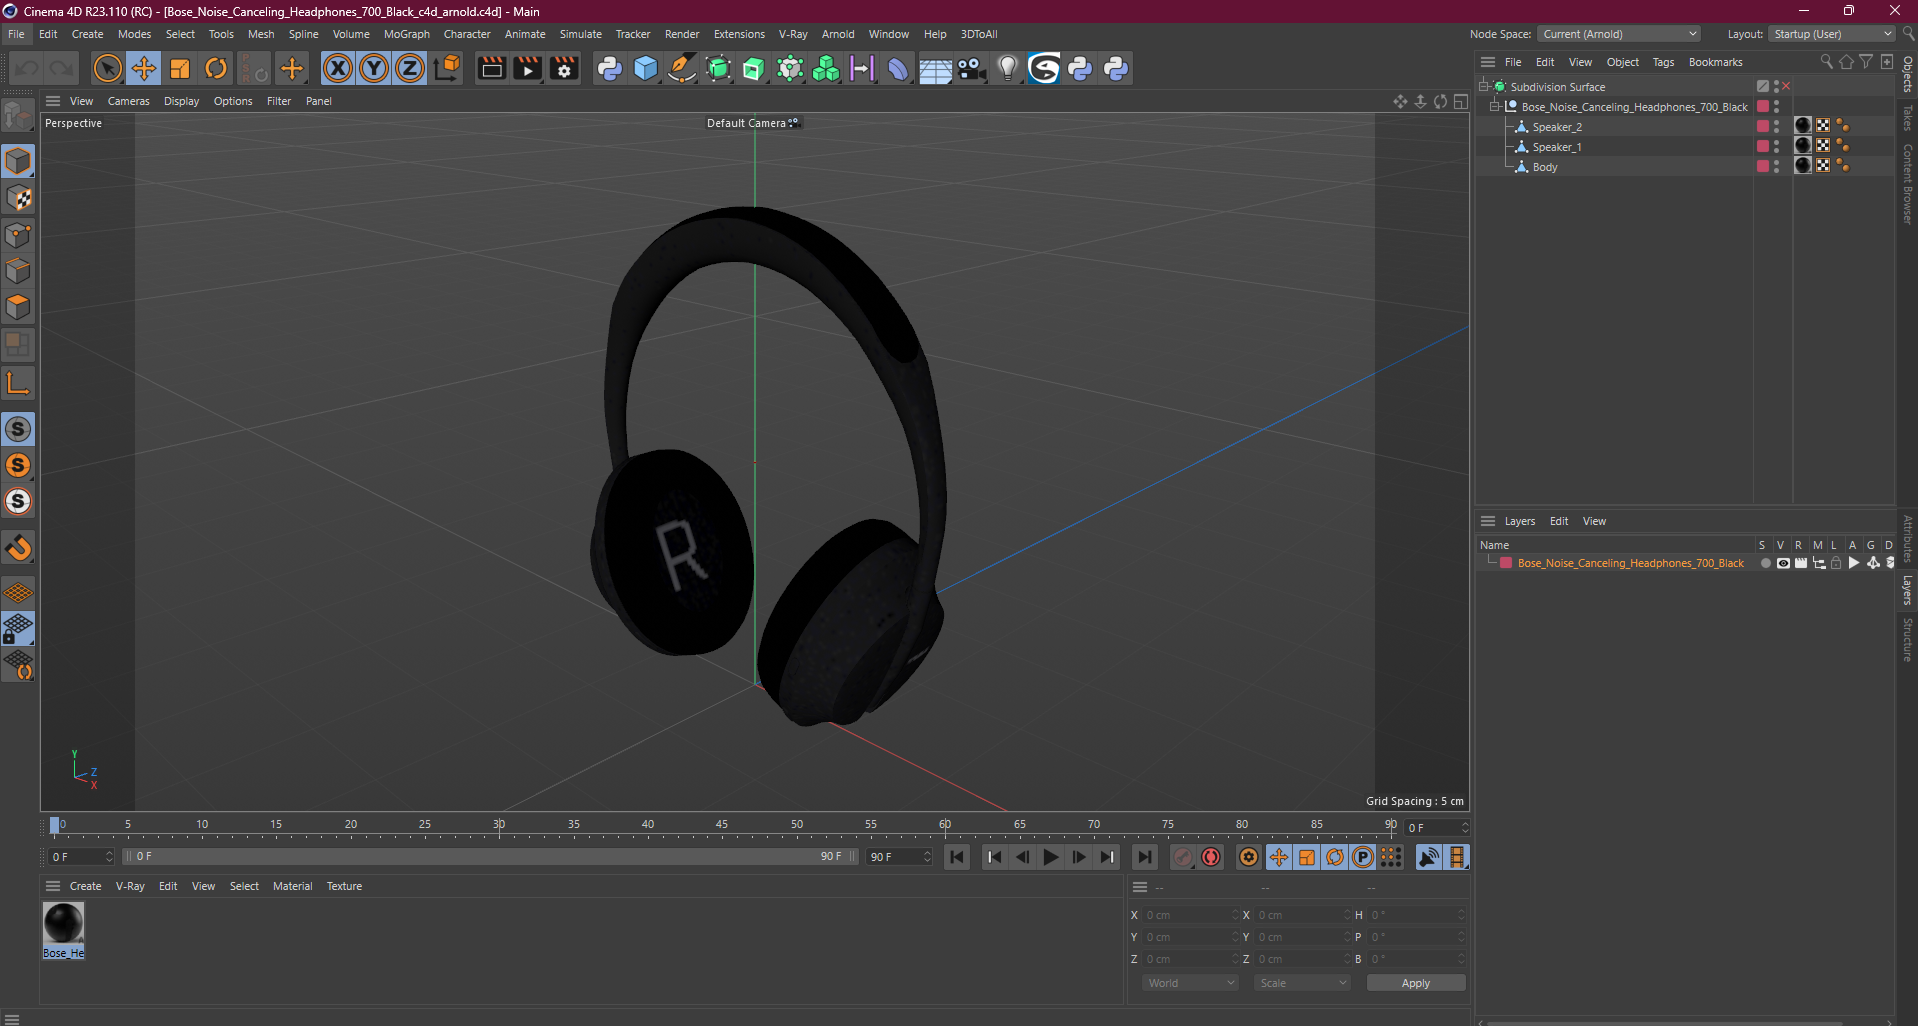The width and height of the screenshot is (1918, 1026).
Task: Toggle Y axis lock
Action: tap(374, 68)
